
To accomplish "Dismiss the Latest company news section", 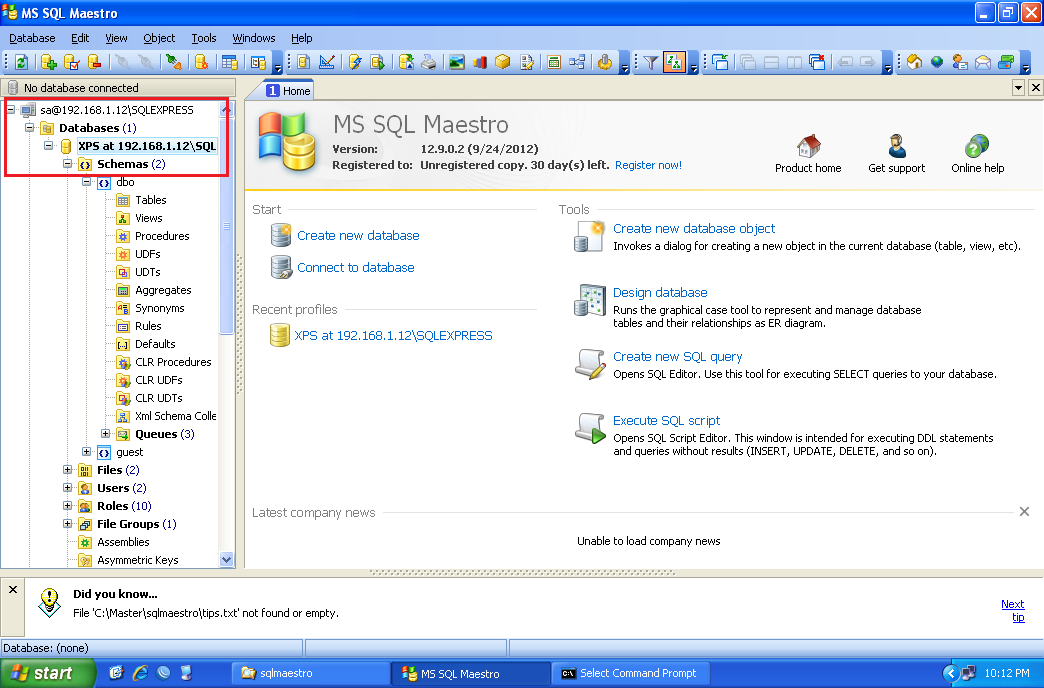I will coord(1024,512).
